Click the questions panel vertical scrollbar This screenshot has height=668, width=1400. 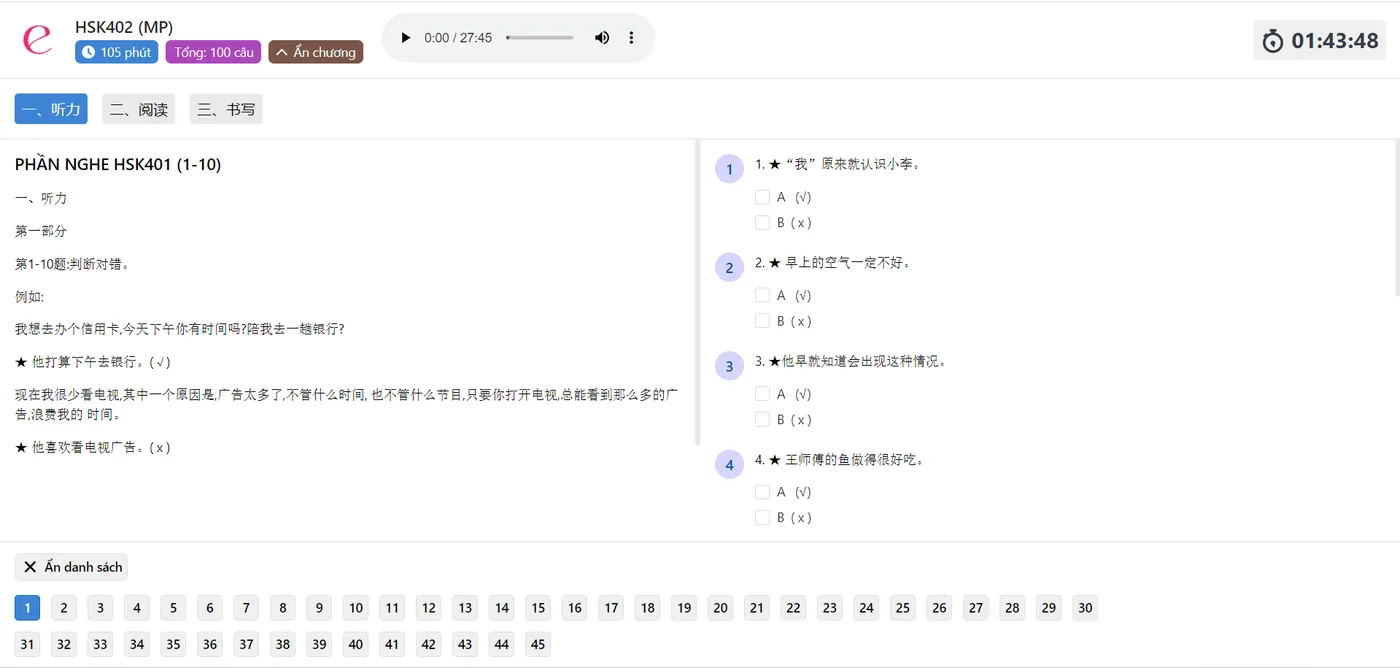pos(1396,218)
